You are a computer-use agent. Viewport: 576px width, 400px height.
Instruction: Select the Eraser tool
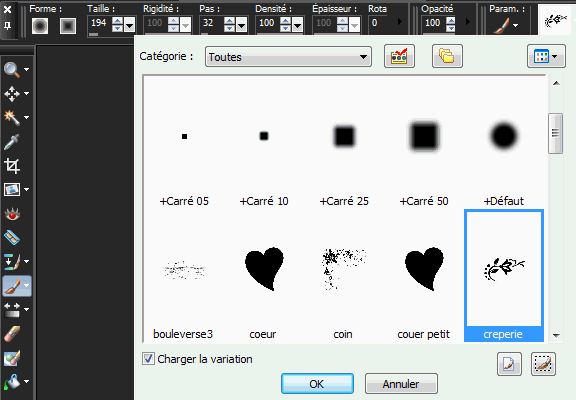click(x=12, y=334)
